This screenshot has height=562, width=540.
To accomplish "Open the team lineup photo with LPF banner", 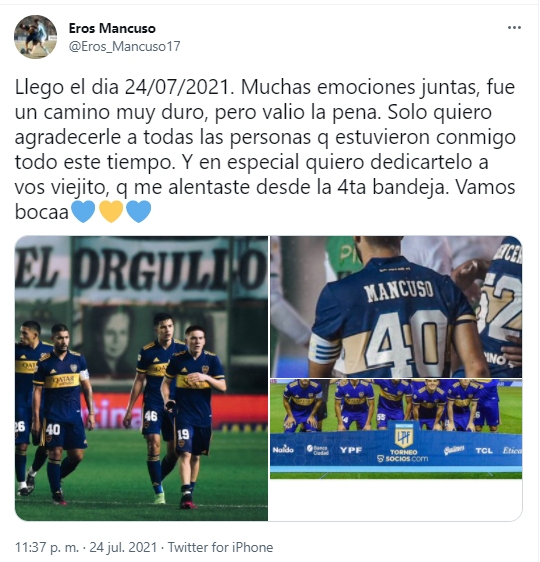I will click(396, 428).
